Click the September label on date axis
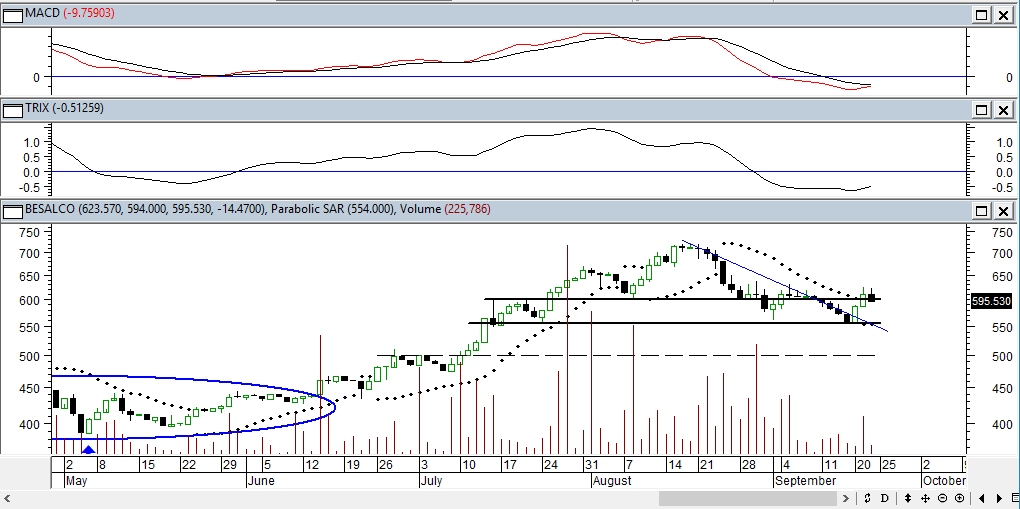Image resolution: width=1020 pixels, height=509 pixels. [x=805, y=481]
